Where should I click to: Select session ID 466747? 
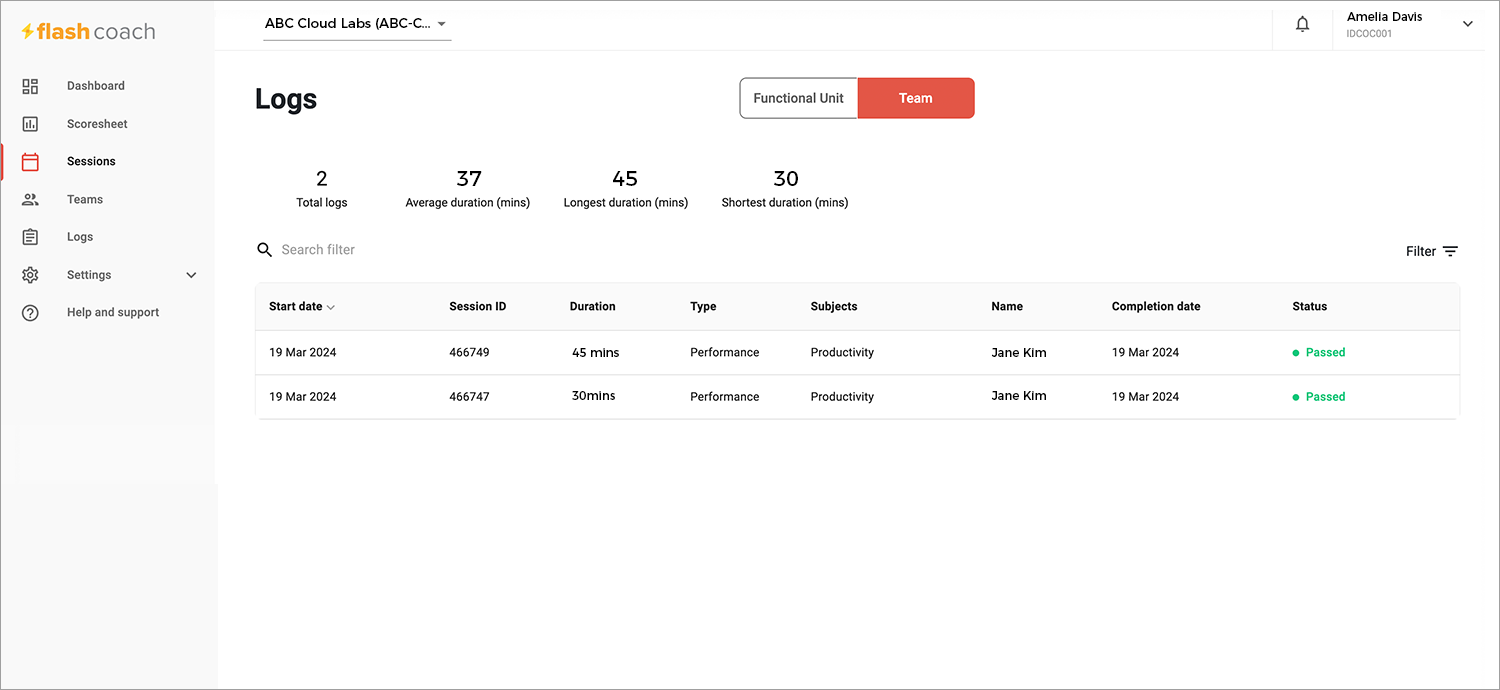point(469,397)
